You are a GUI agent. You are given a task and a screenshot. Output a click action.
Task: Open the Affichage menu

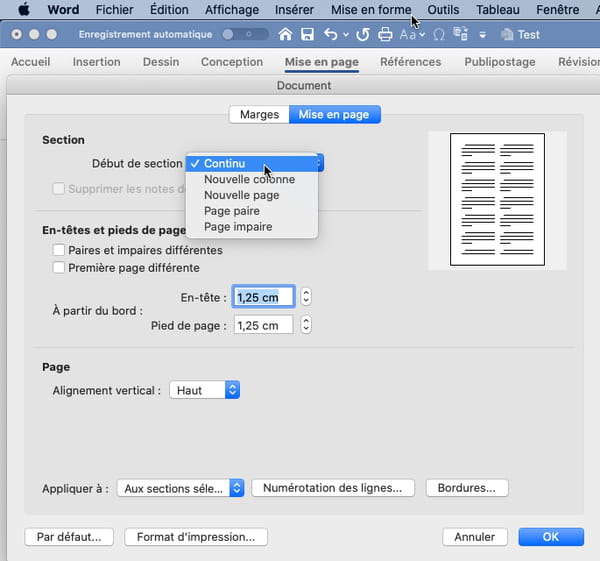232,10
